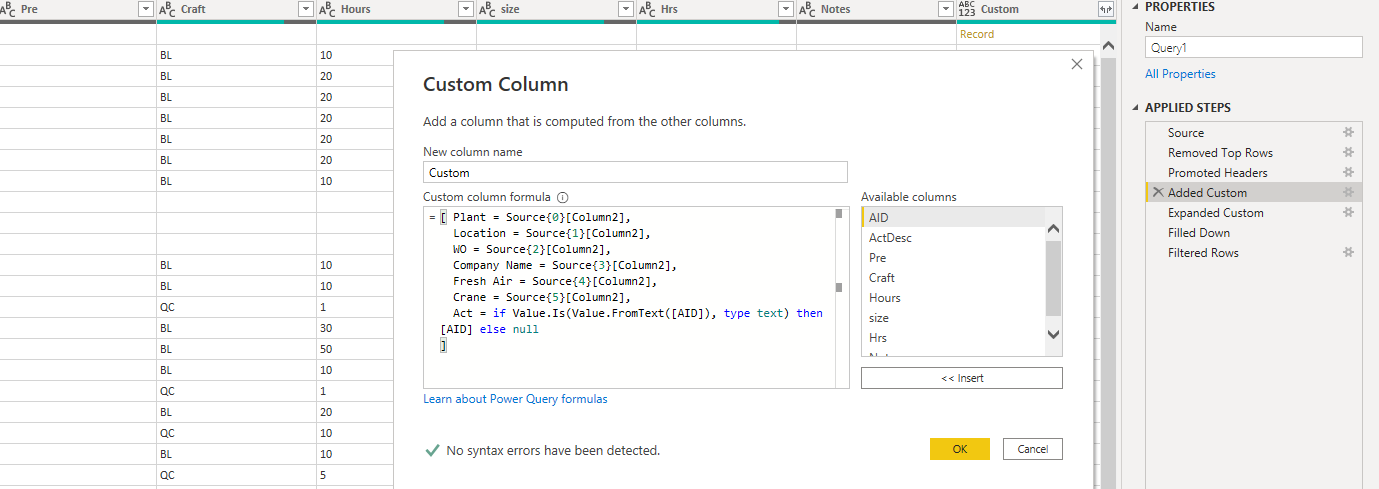Open the Pre column filter dropdown

click(145, 9)
